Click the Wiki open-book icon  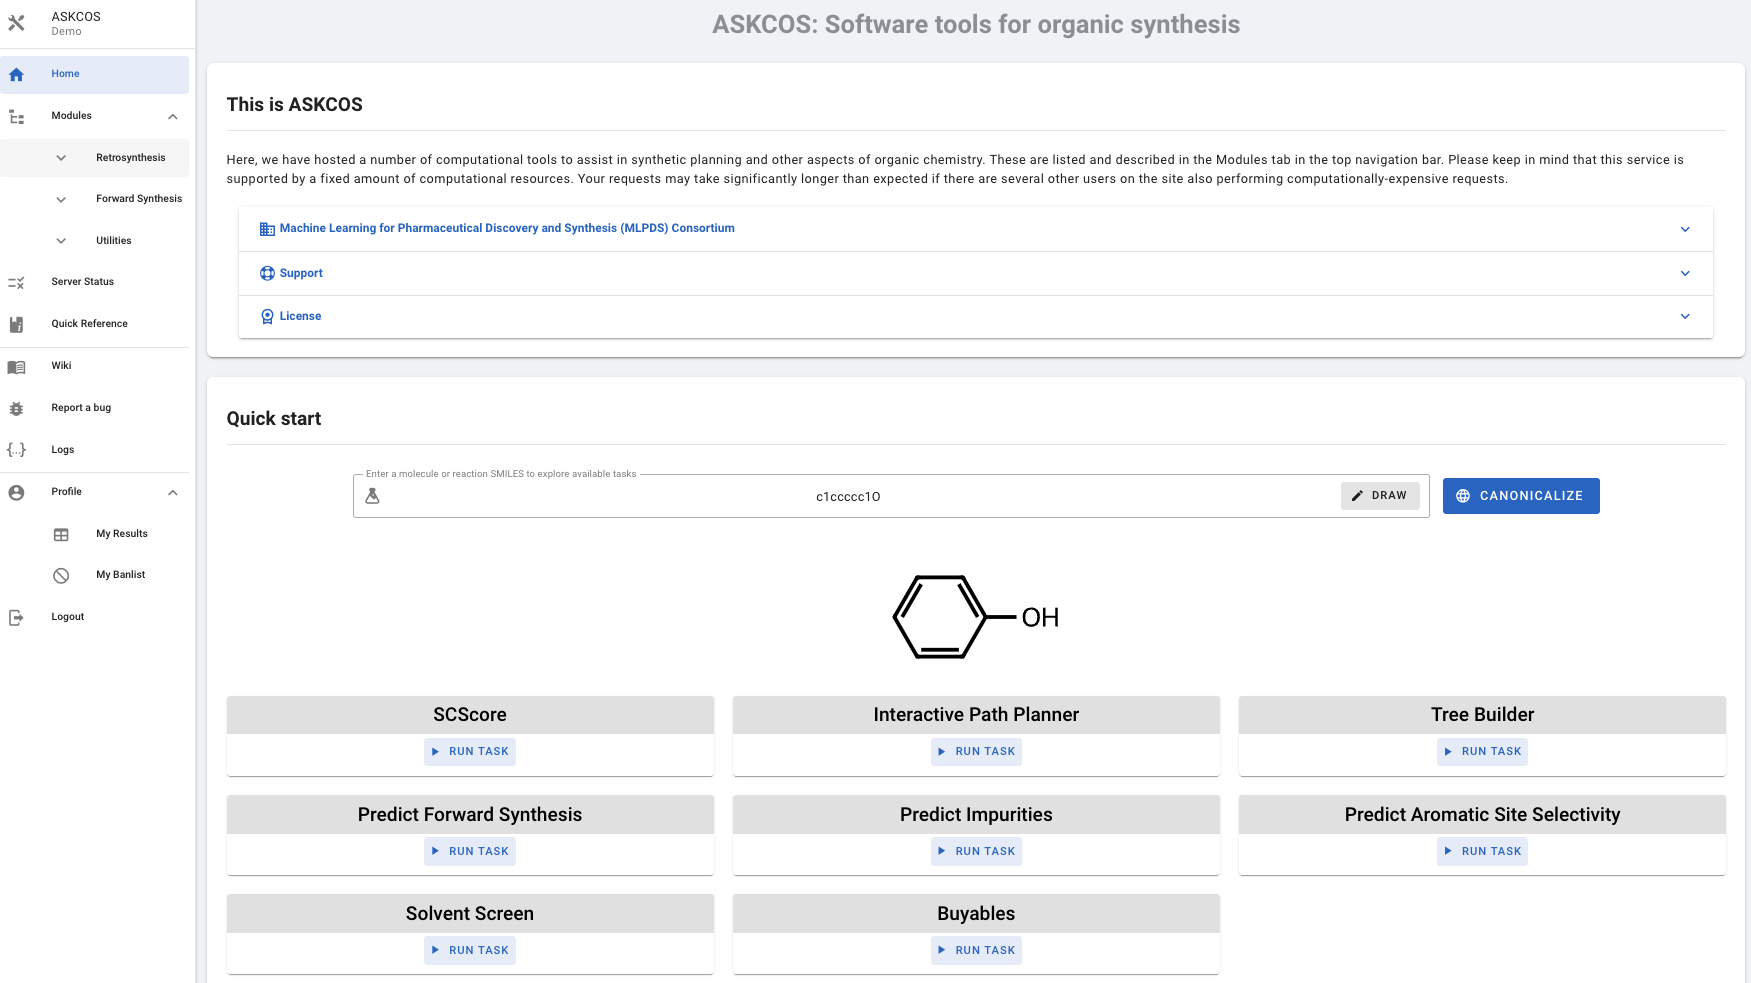coord(16,367)
